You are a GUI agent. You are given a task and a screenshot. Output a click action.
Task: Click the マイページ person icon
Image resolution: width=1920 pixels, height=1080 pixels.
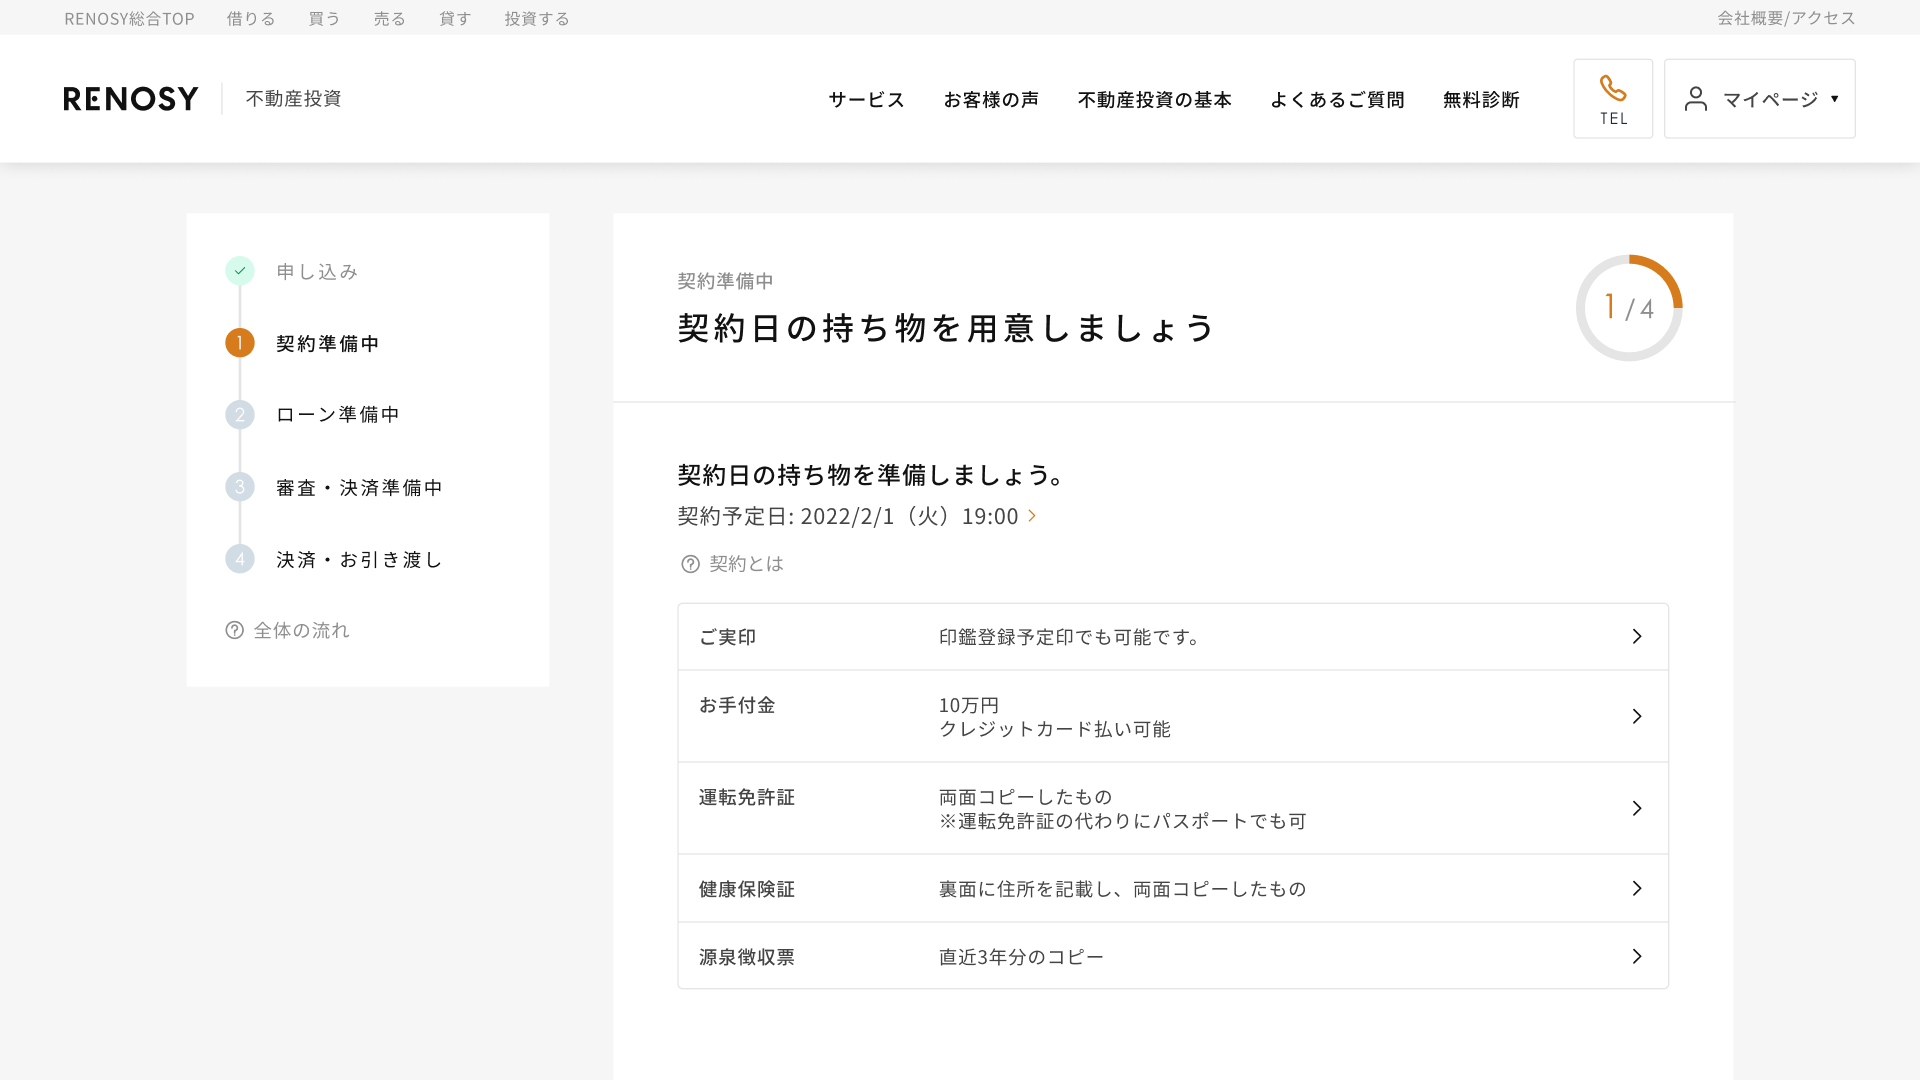click(x=1695, y=98)
